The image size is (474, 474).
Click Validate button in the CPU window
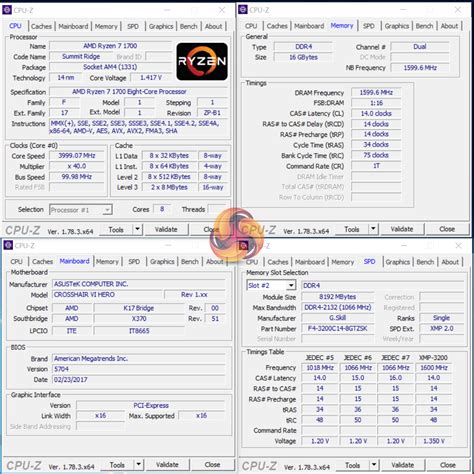coord(166,229)
